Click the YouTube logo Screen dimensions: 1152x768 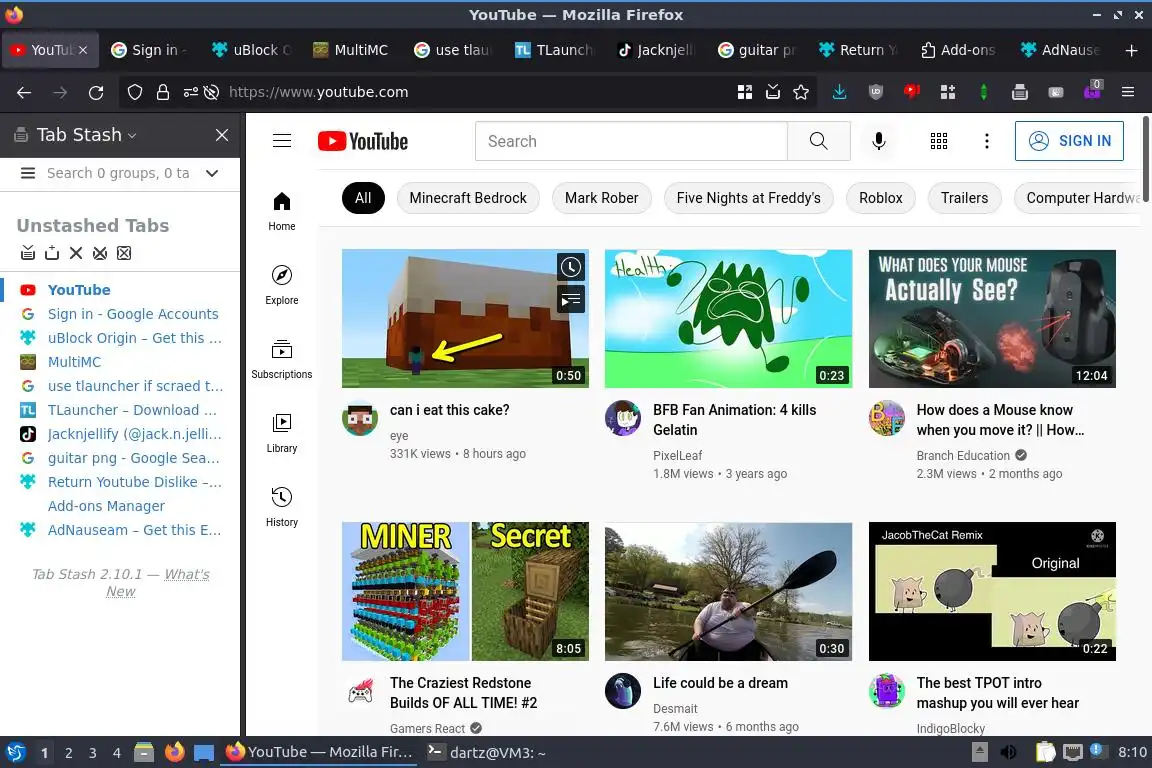point(363,141)
